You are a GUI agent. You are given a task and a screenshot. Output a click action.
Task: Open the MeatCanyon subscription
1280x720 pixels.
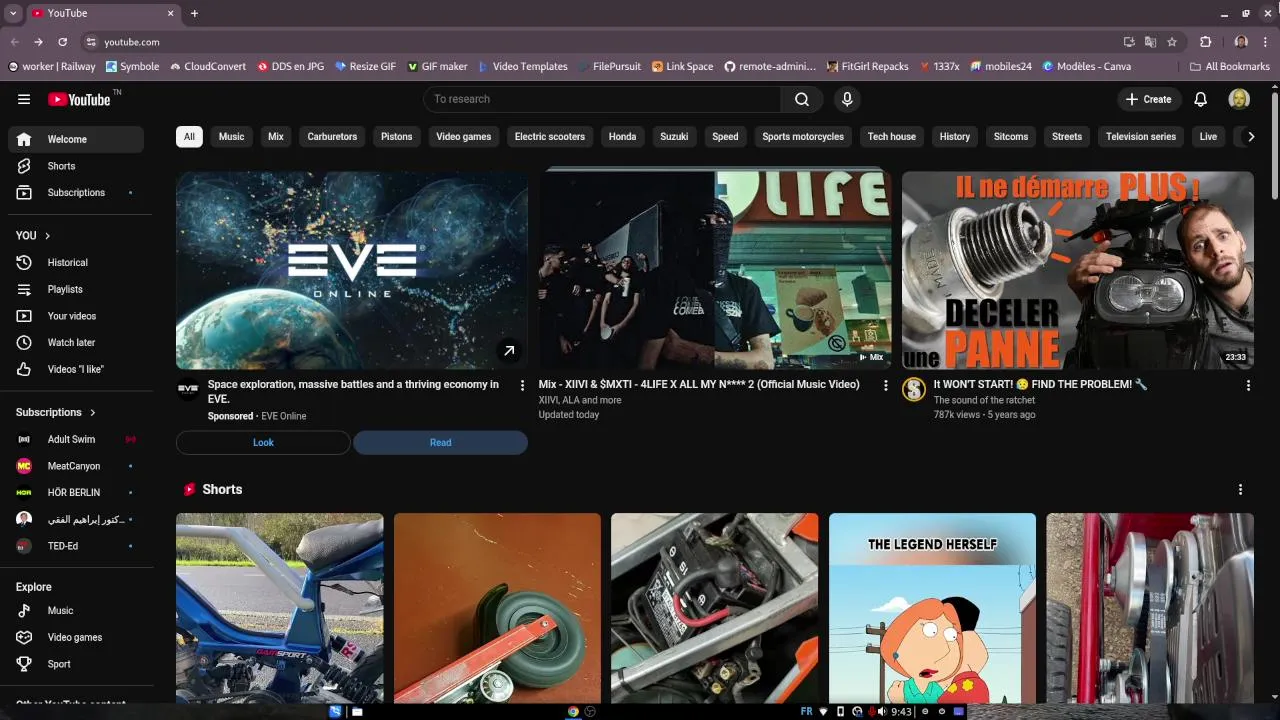point(76,466)
